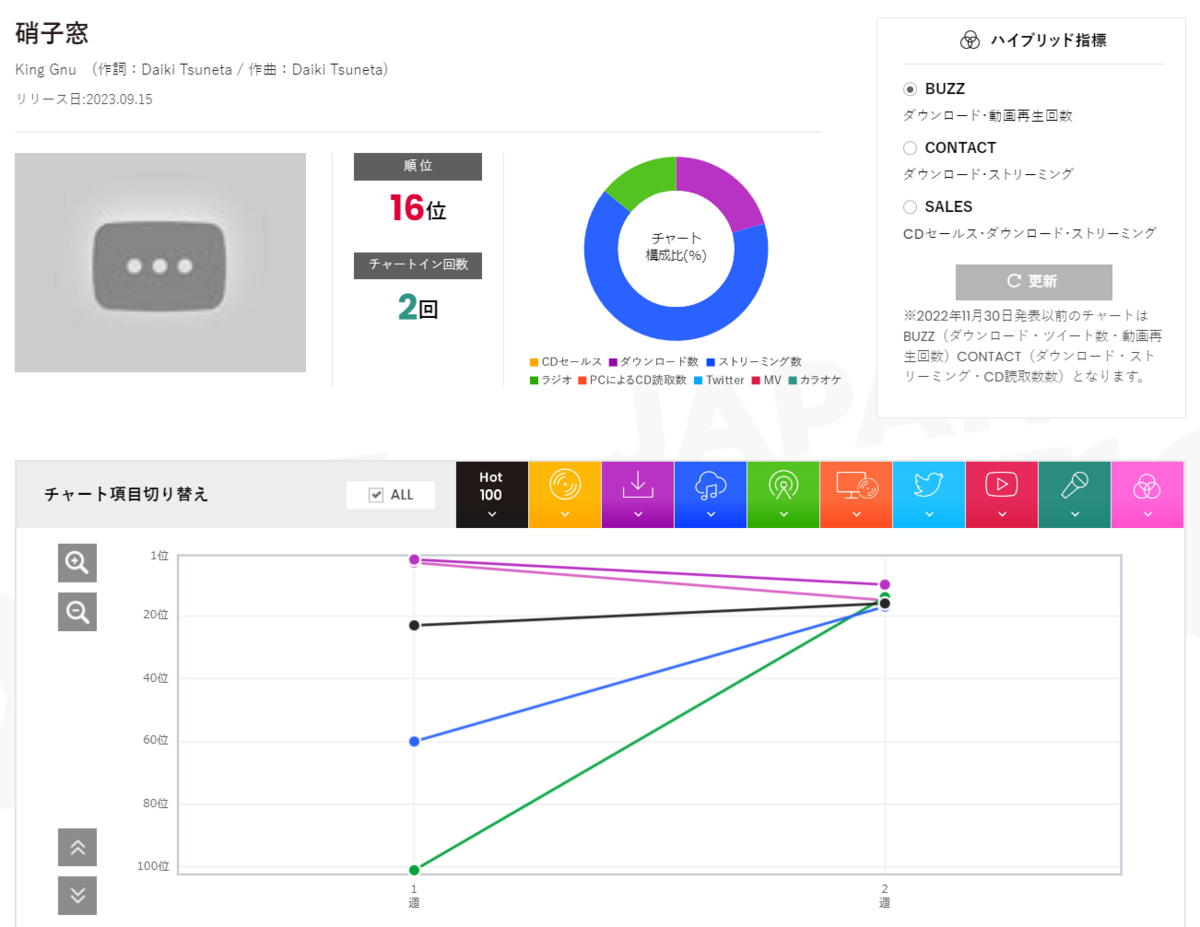Click the チャート項目切り替え heading
This screenshot has height=927, width=1200.
127,495
